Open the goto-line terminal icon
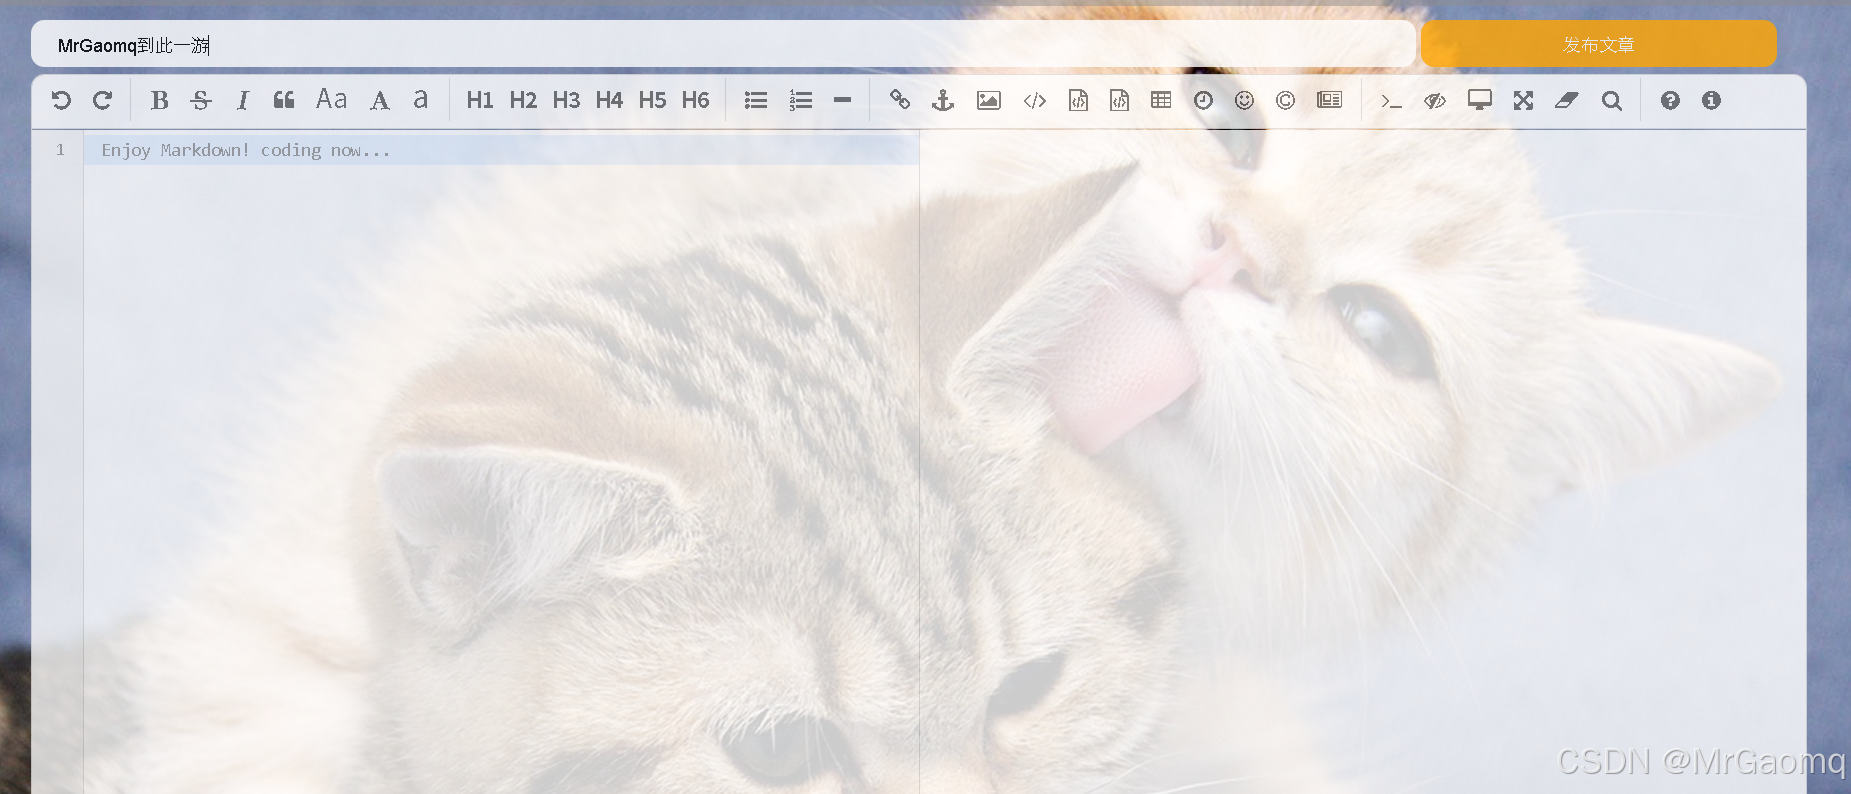1851x794 pixels. point(1391,100)
